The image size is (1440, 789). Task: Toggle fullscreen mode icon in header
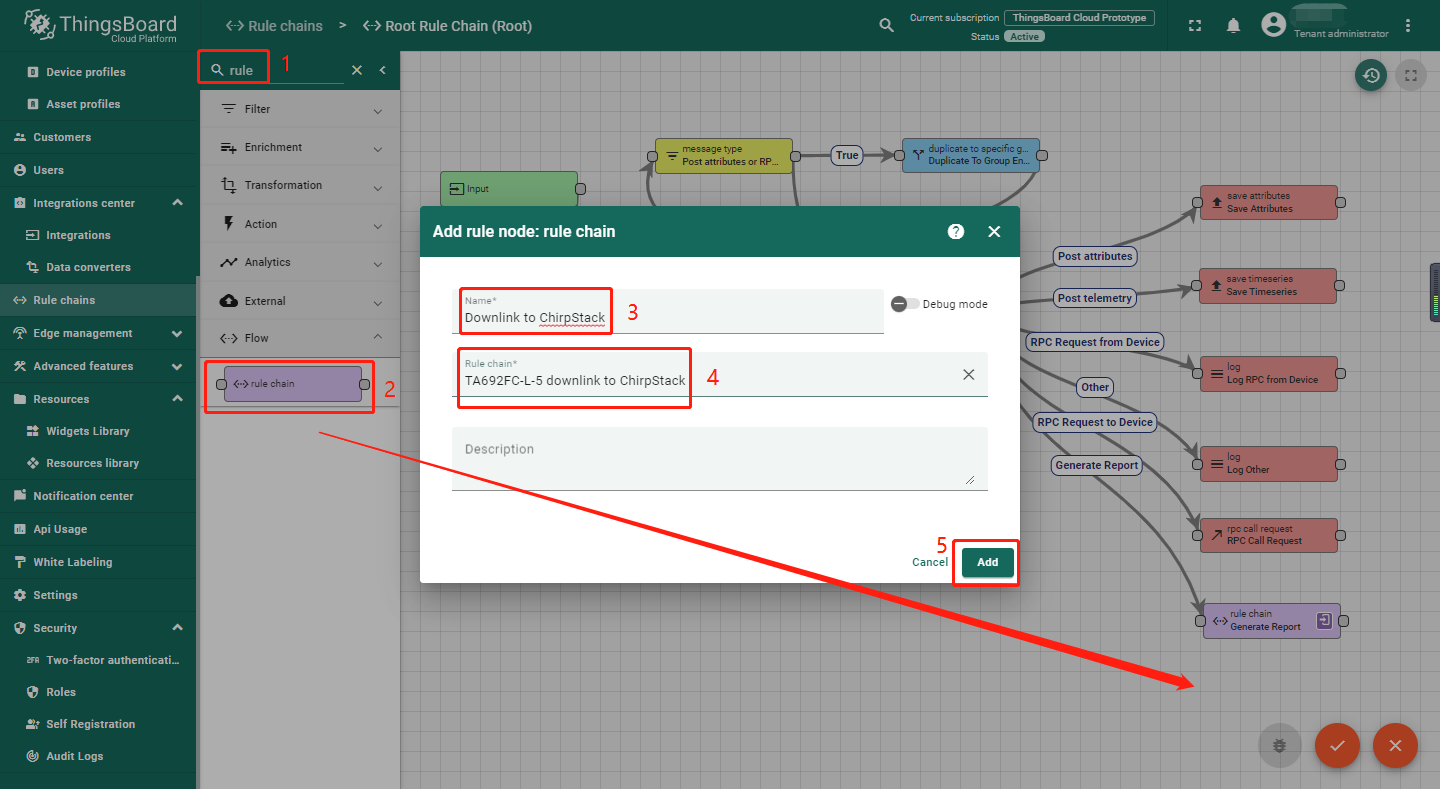(x=1195, y=26)
